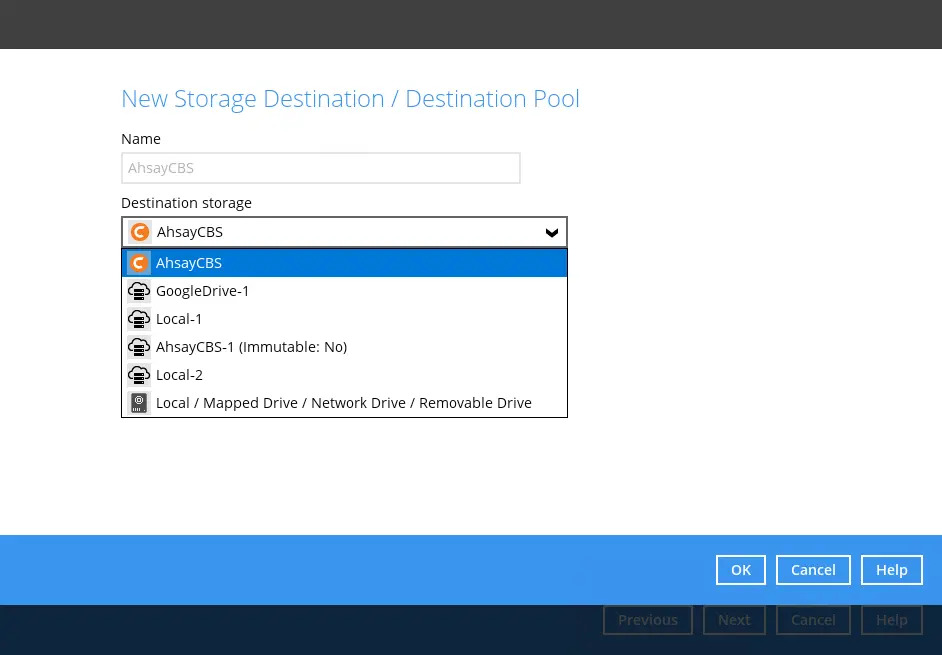Choose Local-2 from the dropdown list
Viewport: 942px width, 655px height.
(x=179, y=375)
